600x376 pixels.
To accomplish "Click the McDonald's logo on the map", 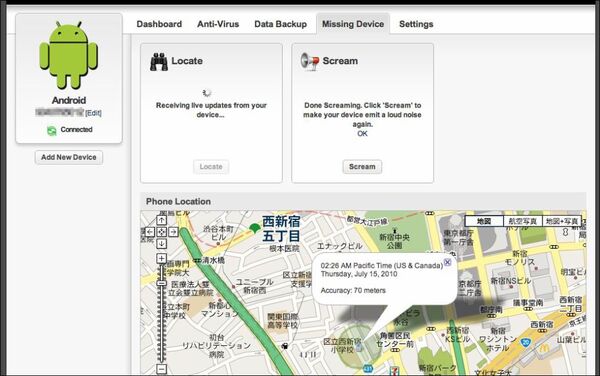I will [544, 348].
